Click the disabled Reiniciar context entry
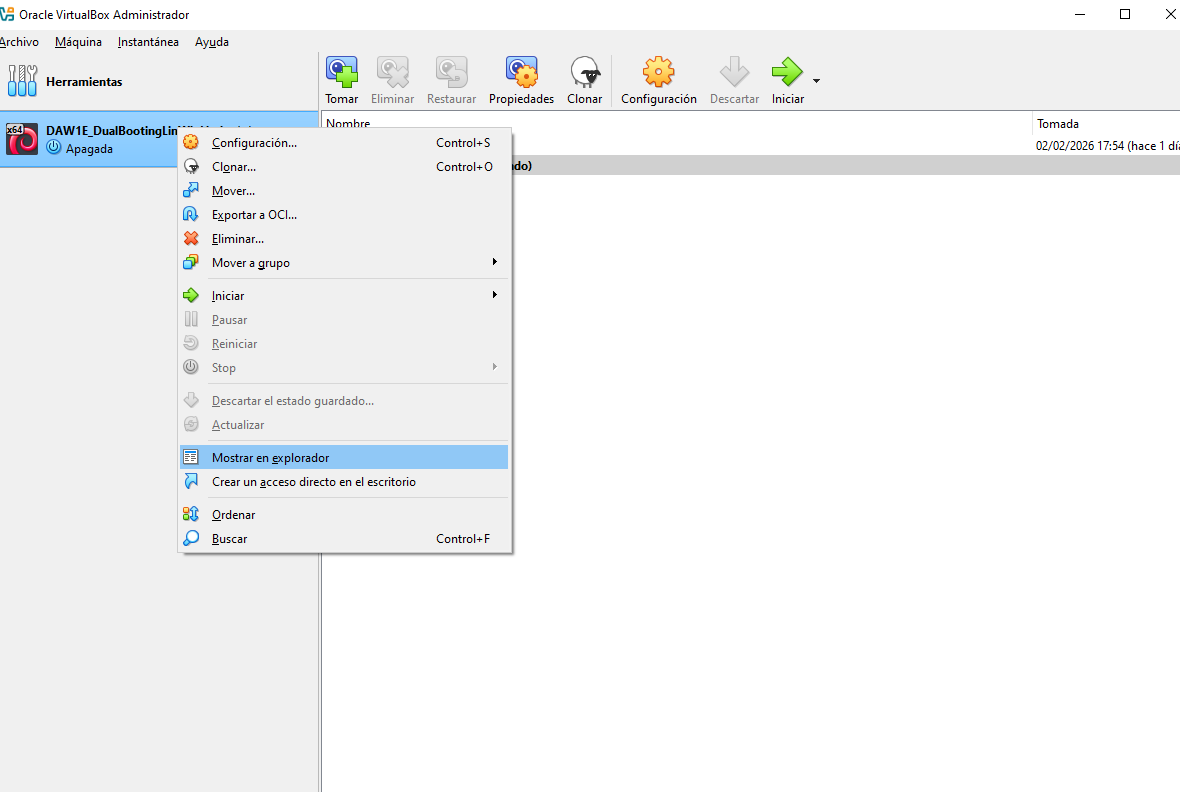Image resolution: width=1180 pixels, height=792 pixels. (x=344, y=344)
